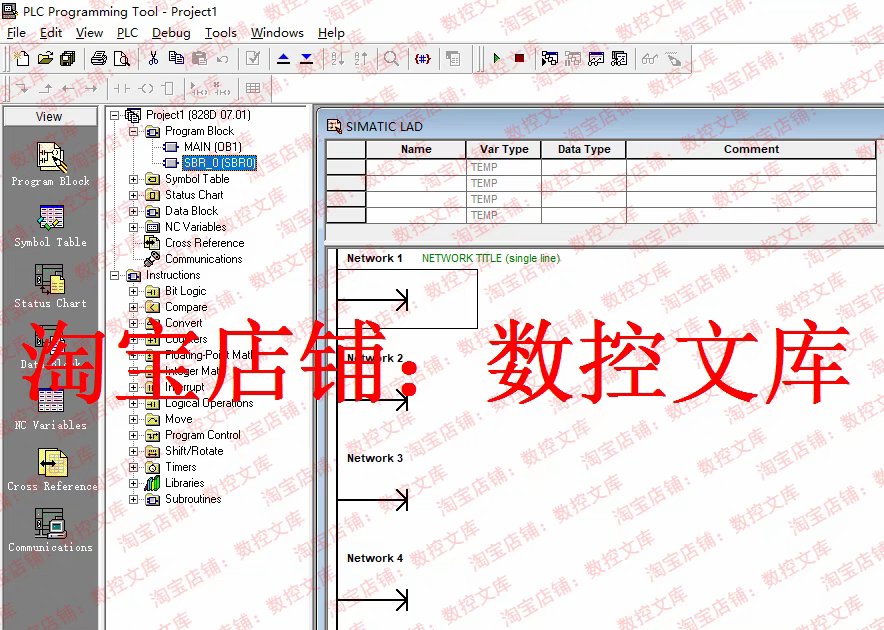884x630 pixels.
Task: Insert coil from LAD toolbar
Action: 146,89
